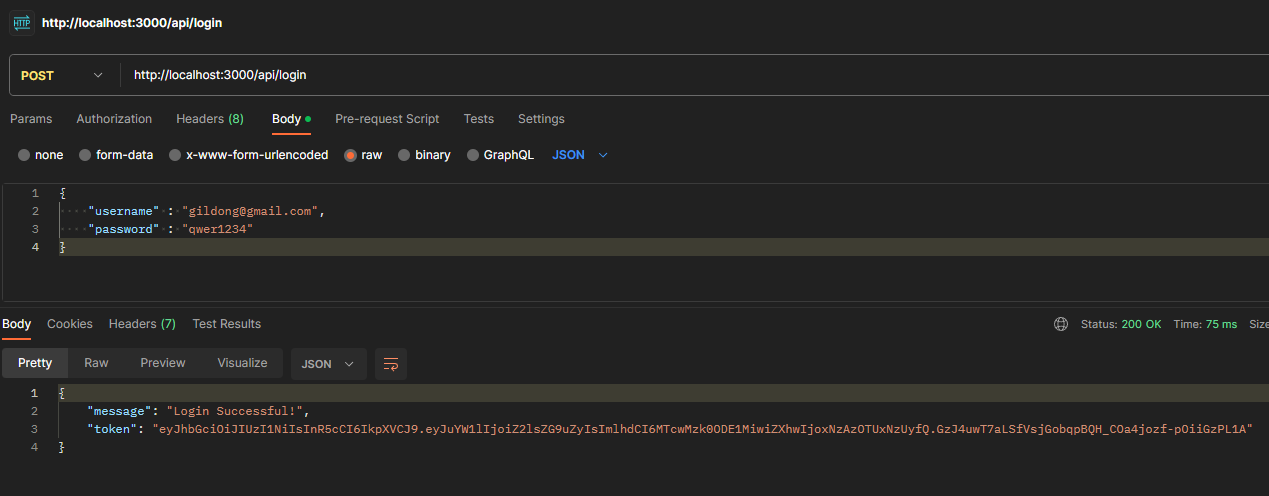Open the POST method dropdown
This screenshot has height=496, width=1269.
coord(62,75)
